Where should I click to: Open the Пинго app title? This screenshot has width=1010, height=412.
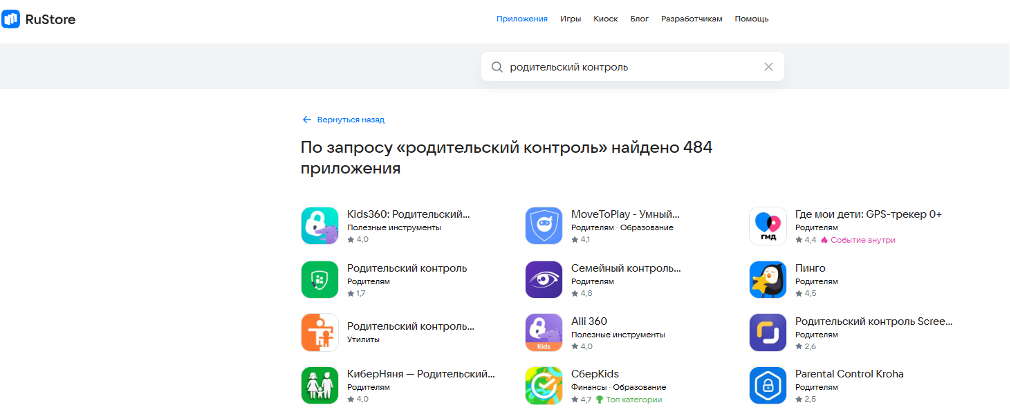810,268
